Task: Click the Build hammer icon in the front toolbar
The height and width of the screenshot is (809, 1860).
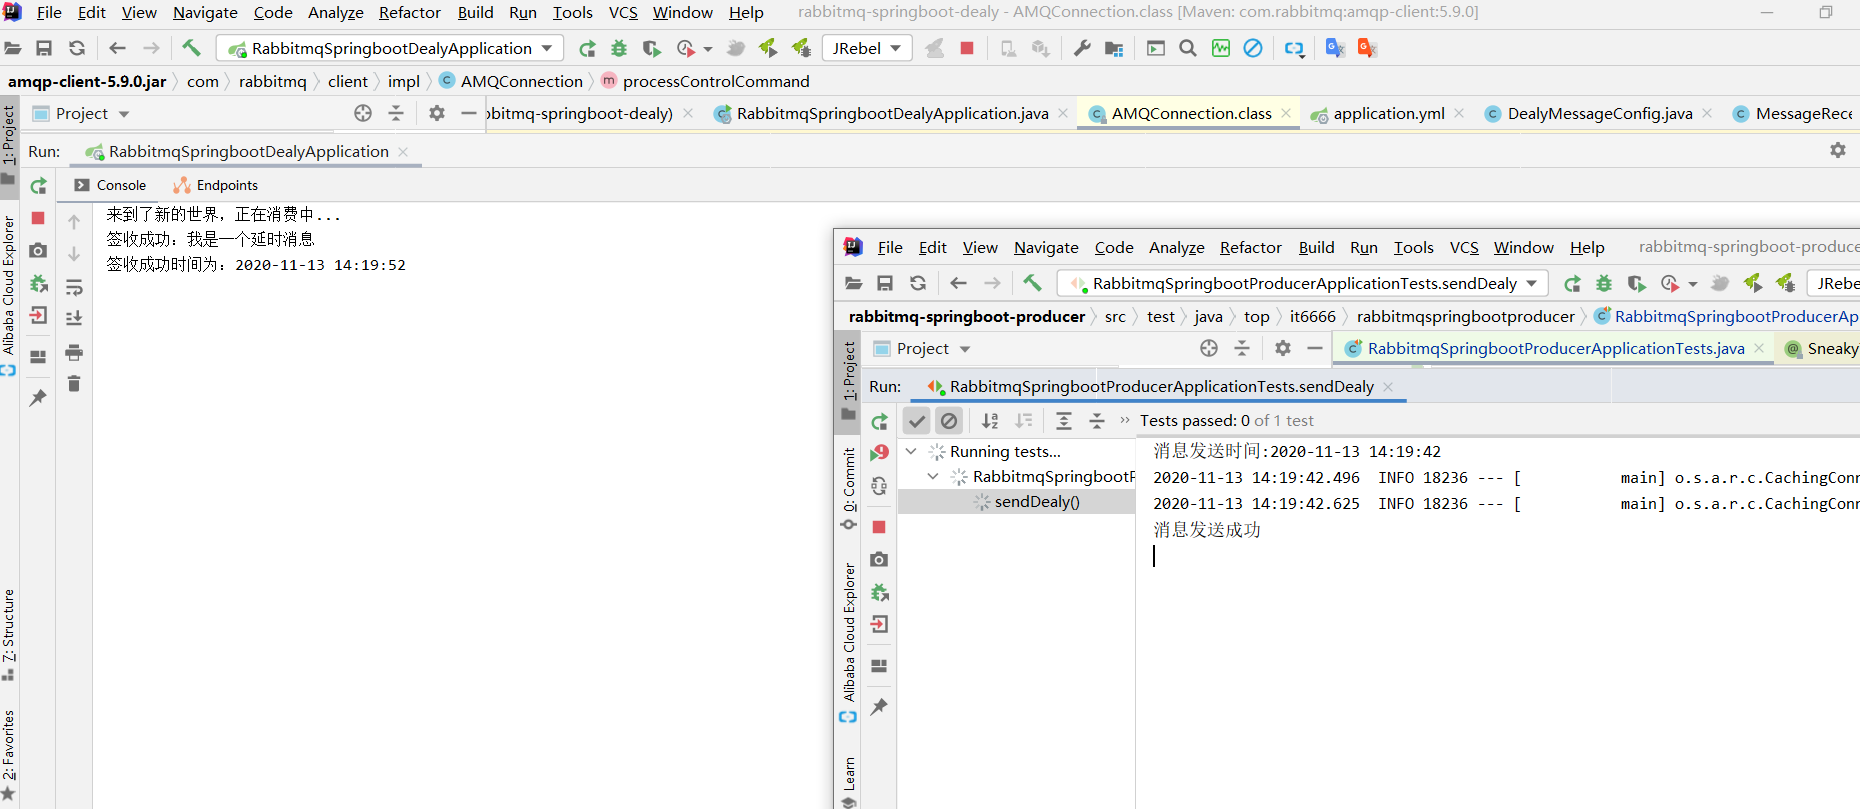Action: point(1032,282)
